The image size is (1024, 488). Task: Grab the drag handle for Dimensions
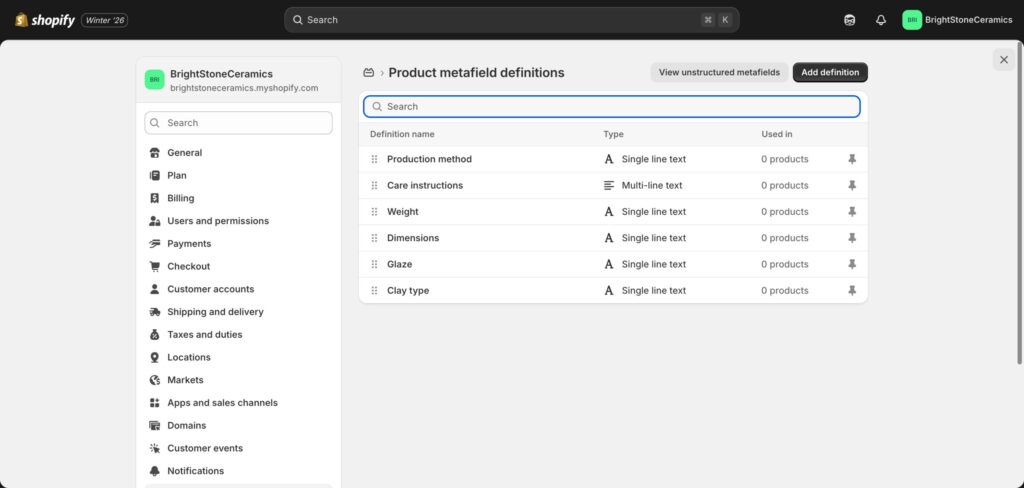pyautogui.click(x=374, y=238)
